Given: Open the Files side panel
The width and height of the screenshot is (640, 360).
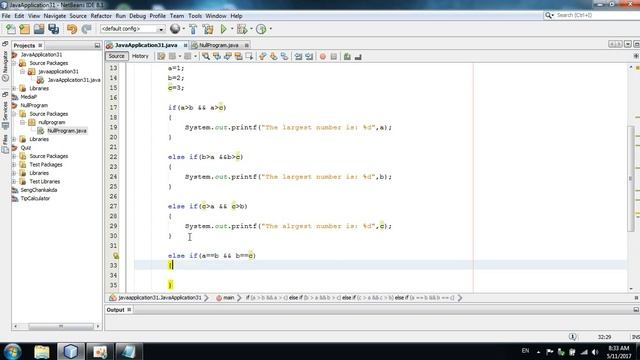Looking at the screenshot, I should [5, 144].
